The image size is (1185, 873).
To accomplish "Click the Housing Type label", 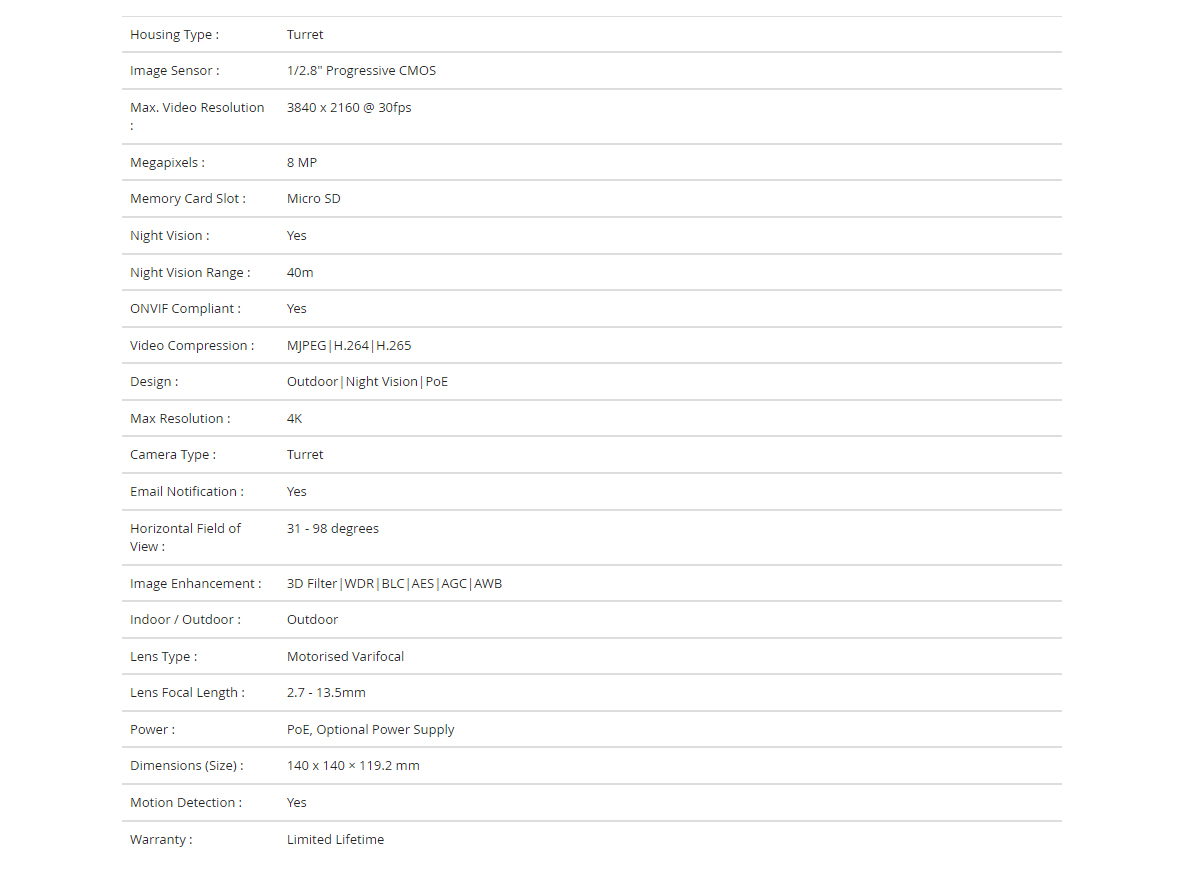I will click(175, 35).
